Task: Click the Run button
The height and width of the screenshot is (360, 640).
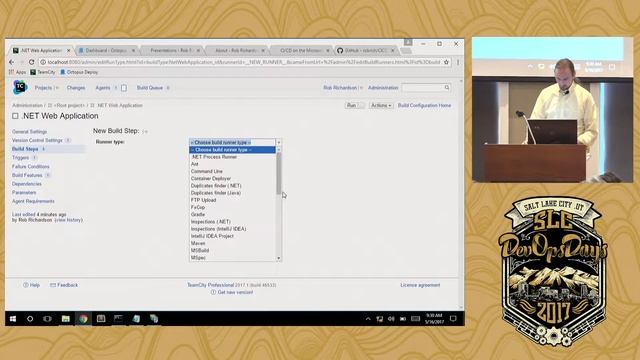Action: 351,105
